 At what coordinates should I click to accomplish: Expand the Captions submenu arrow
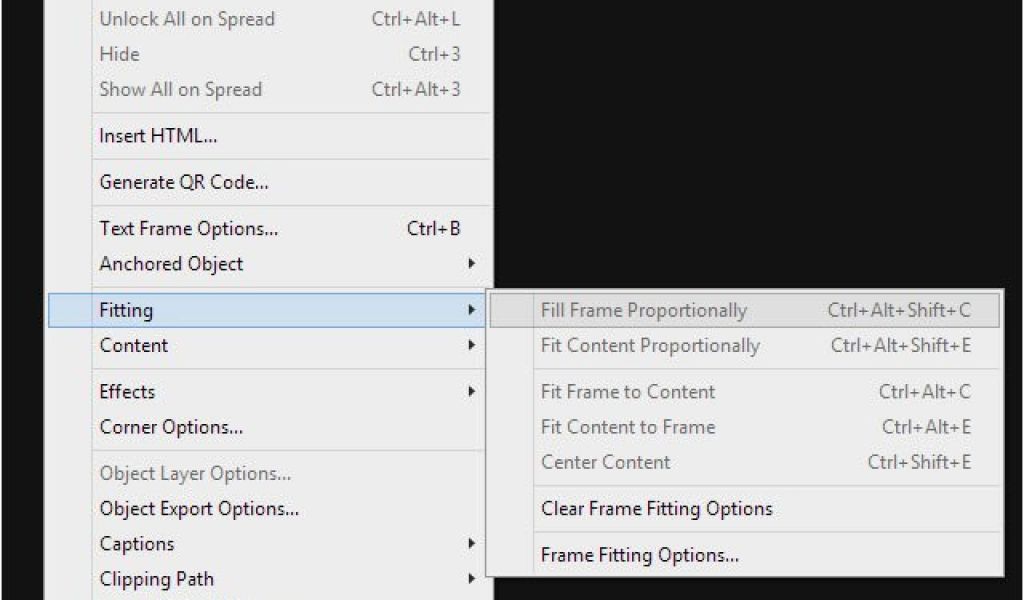[x=471, y=544]
